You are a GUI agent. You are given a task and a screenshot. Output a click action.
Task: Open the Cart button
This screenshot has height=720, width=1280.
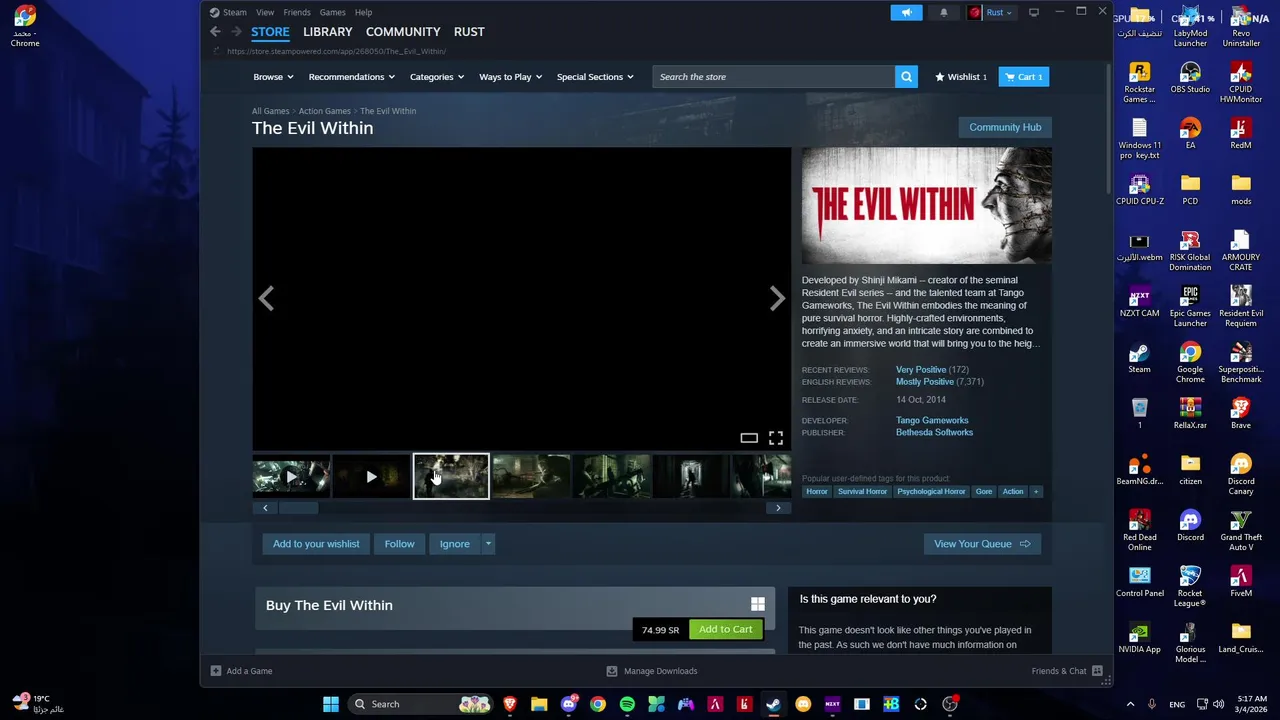pyautogui.click(x=1023, y=77)
